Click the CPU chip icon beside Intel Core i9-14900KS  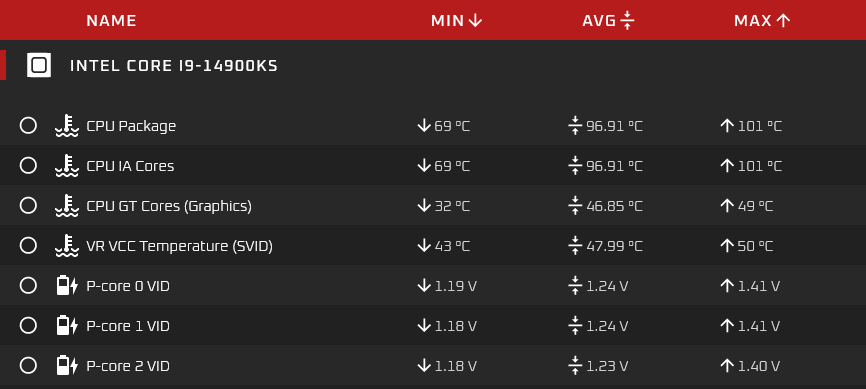[x=39, y=65]
